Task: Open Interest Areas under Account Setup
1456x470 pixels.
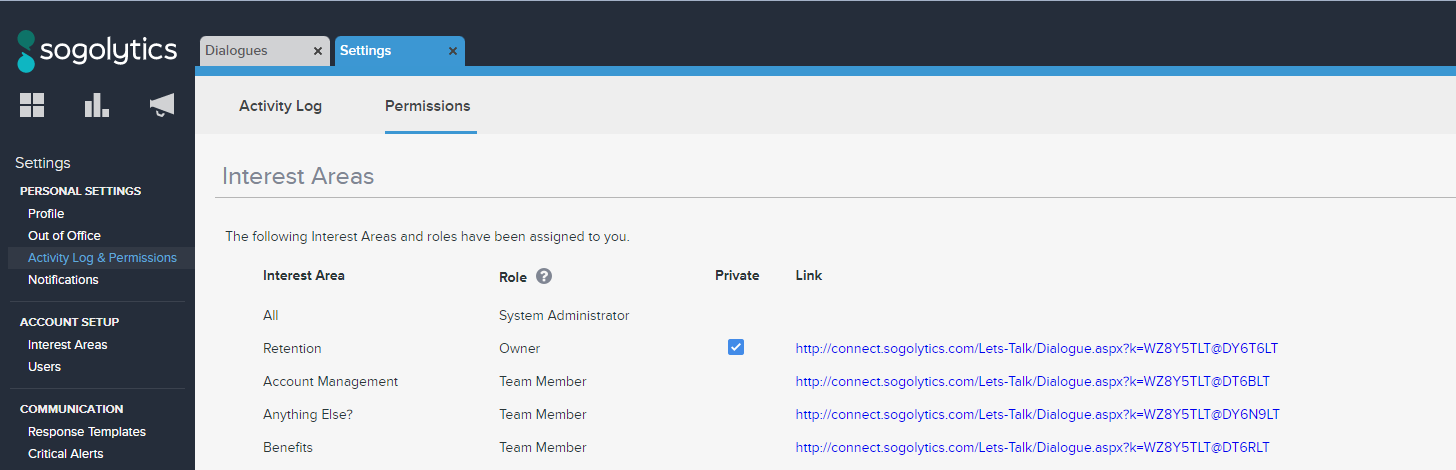Action: click(x=67, y=345)
